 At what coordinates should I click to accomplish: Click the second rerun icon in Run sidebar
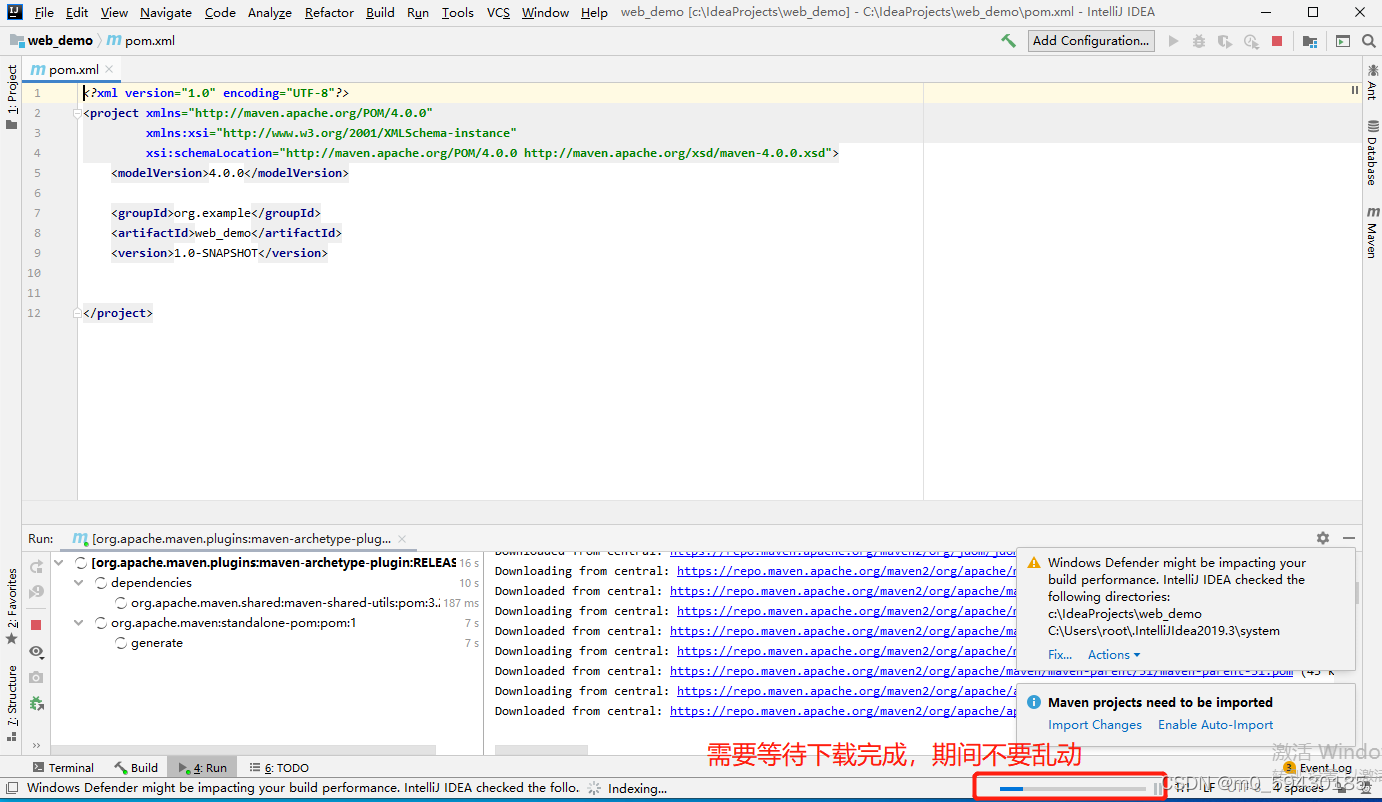point(37,592)
